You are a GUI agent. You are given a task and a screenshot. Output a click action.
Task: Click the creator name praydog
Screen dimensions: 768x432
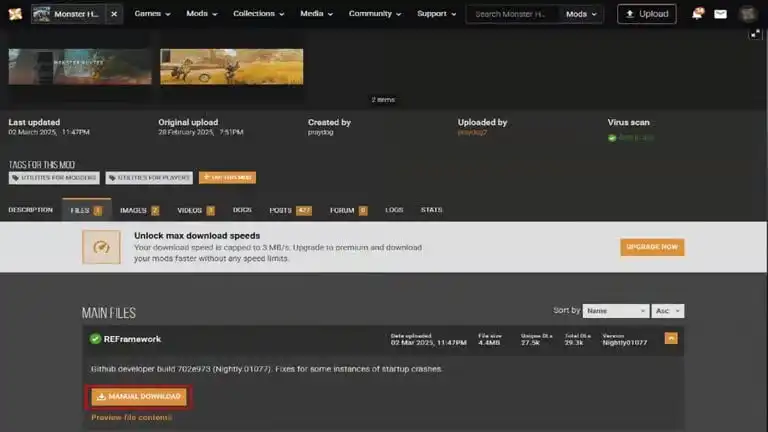(320, 132)
